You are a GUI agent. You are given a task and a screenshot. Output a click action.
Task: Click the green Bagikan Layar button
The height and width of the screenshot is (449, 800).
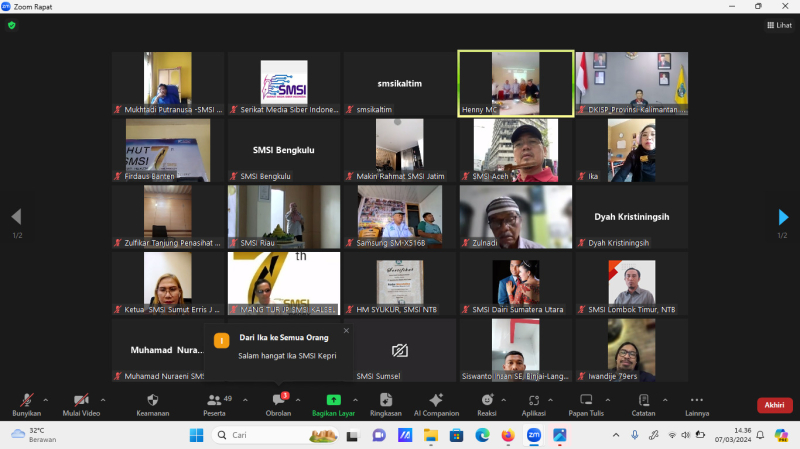pos(333,403)
